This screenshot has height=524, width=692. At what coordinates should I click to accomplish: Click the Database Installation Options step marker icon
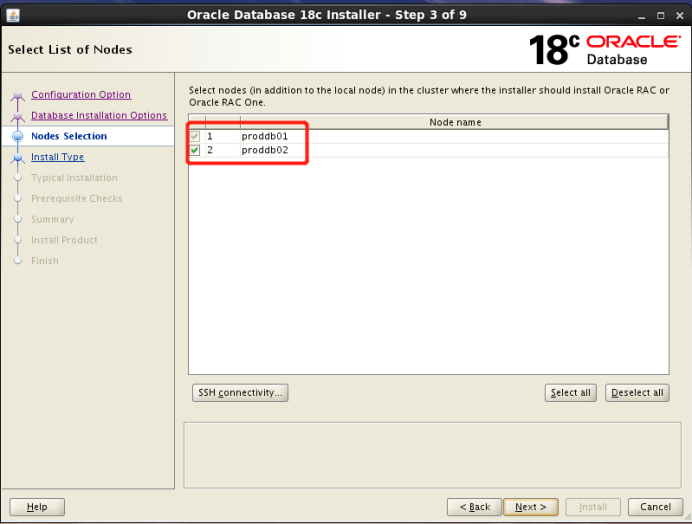(x=18, y=116)
